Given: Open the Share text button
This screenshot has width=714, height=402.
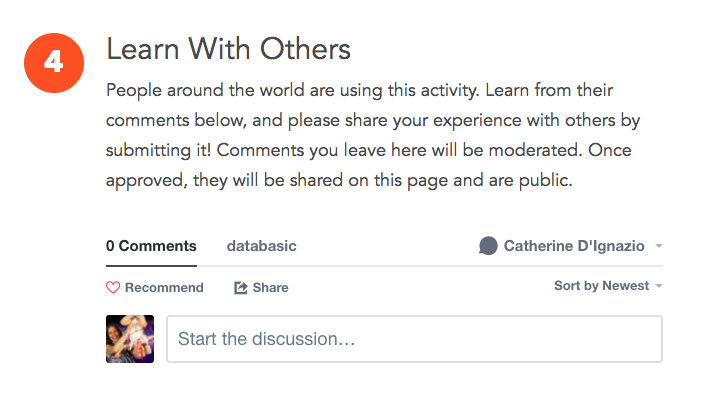Looking at the screenshot, I should click(x=270, y=288).
